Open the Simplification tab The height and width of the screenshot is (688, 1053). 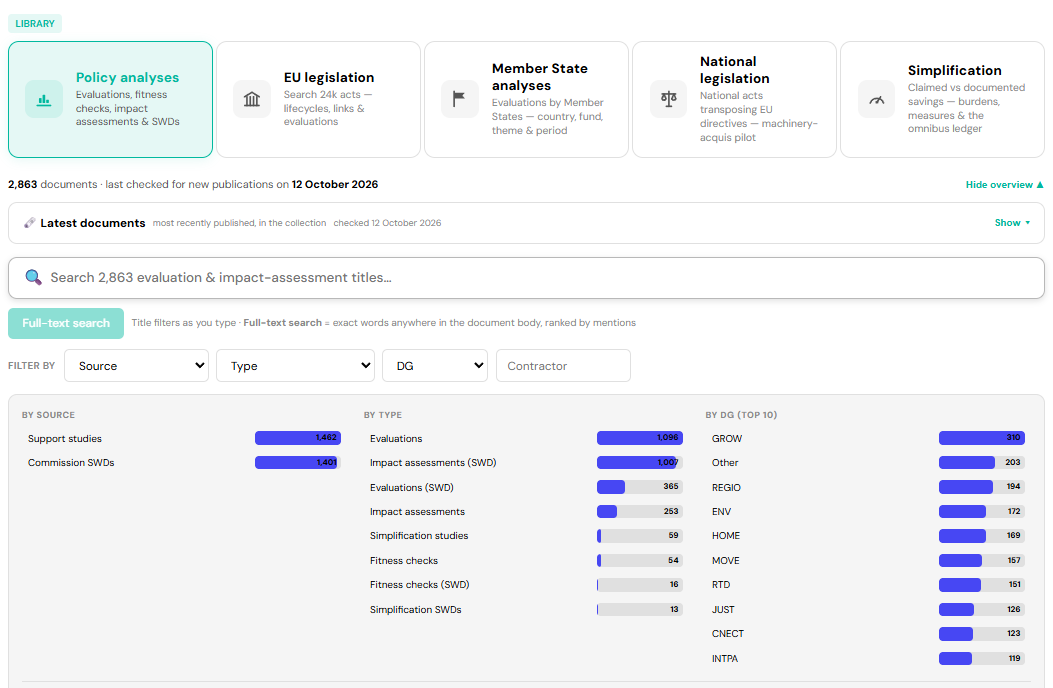[x=942, y=99]
